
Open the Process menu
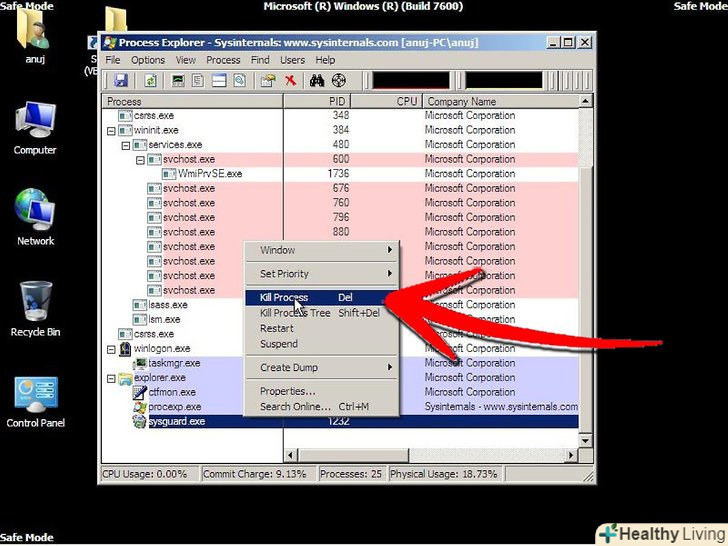pos(223,60)
